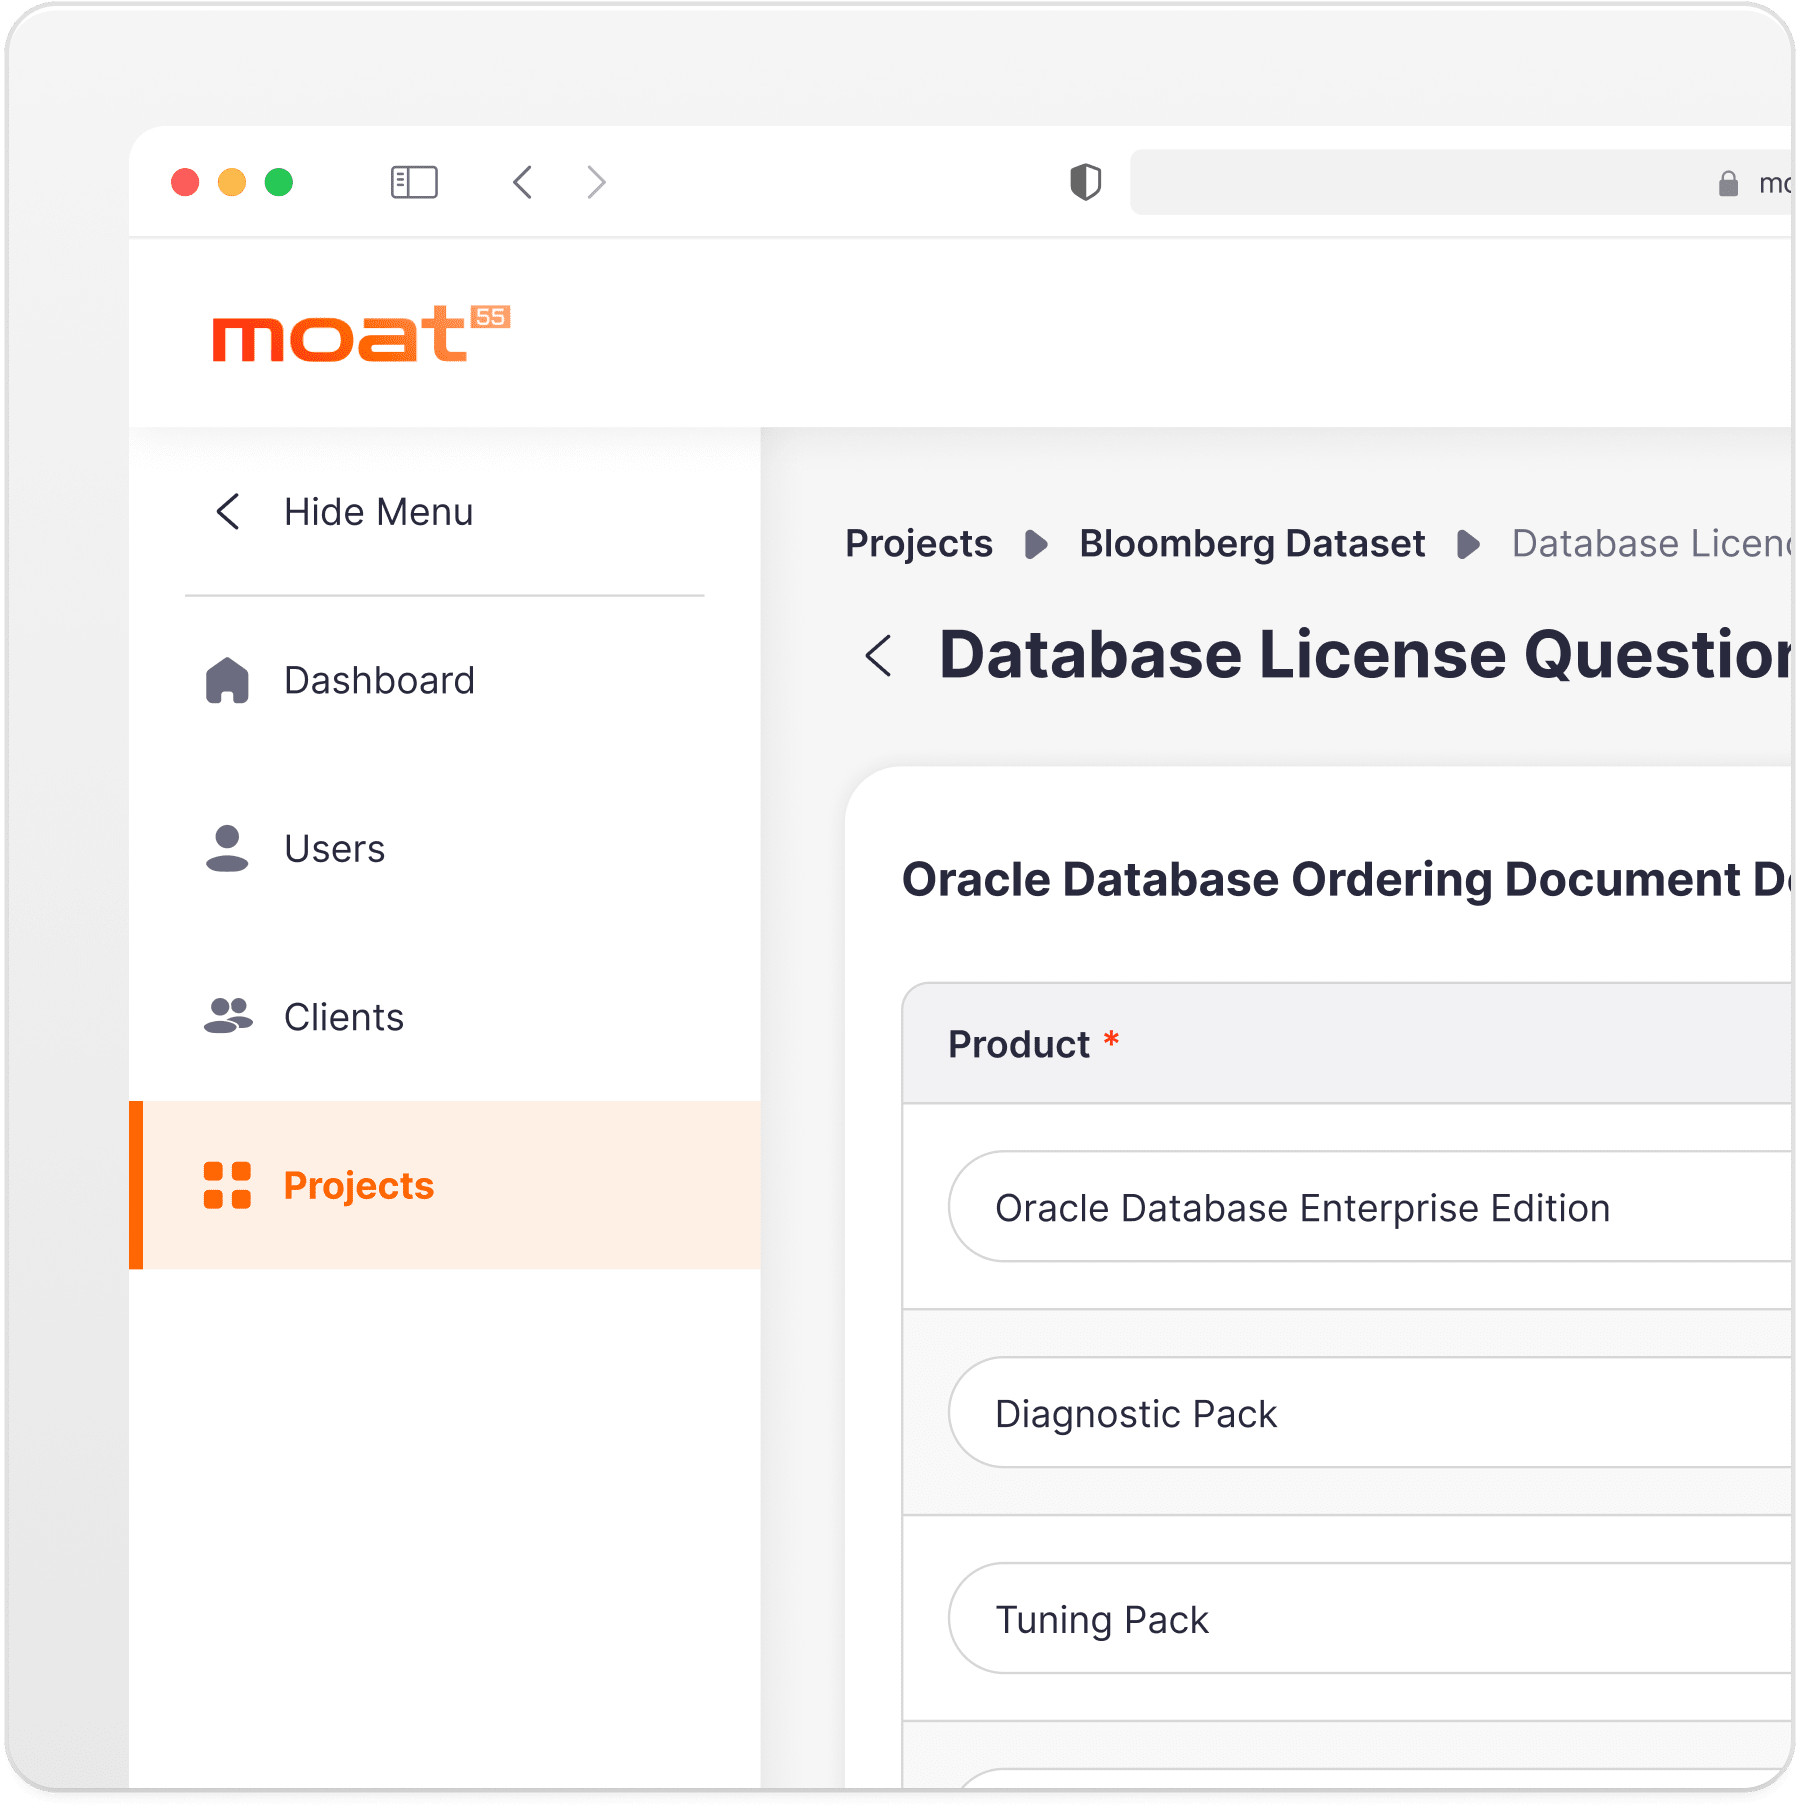Open the Clients section in the sidebar
This screenshot has height=1808, width=1800.
click(x=343, y=1017)
